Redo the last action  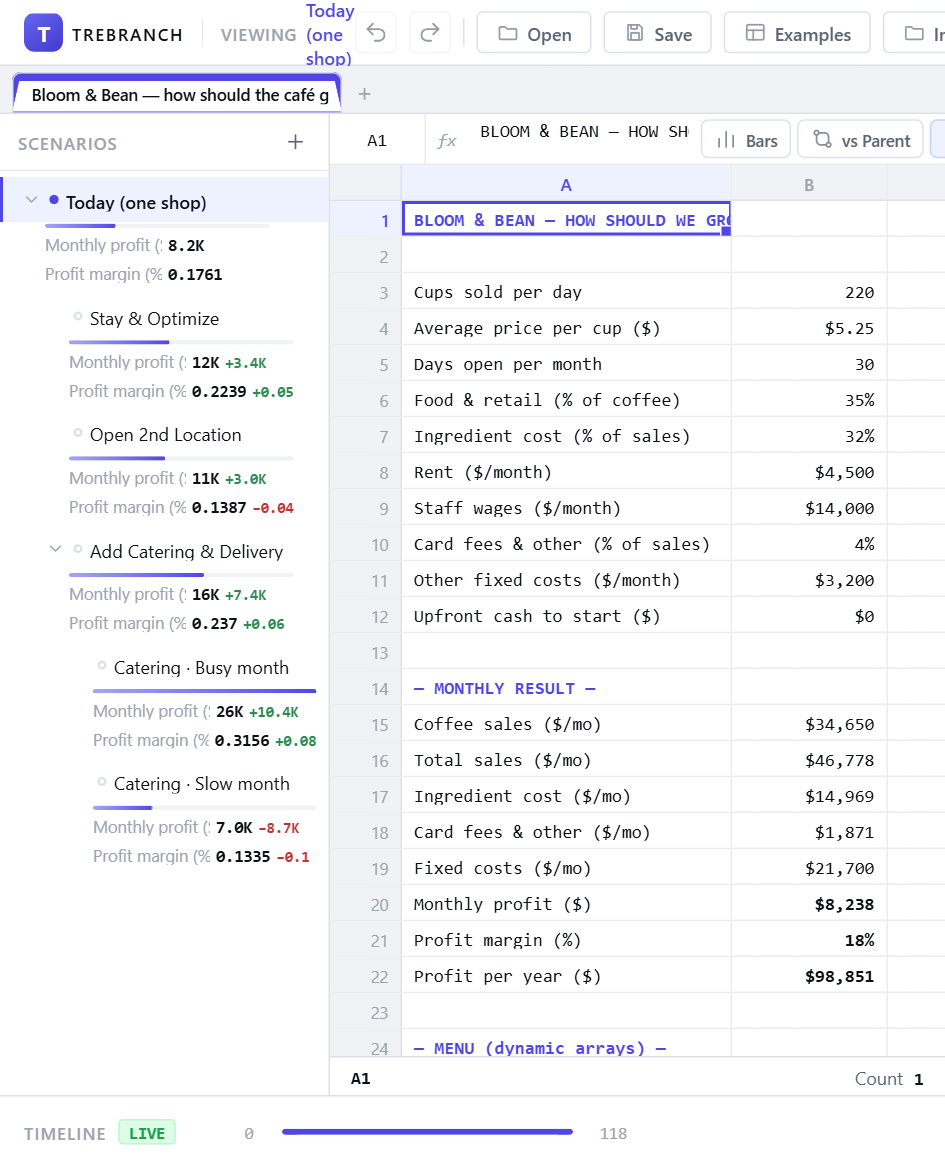[430, 33]
